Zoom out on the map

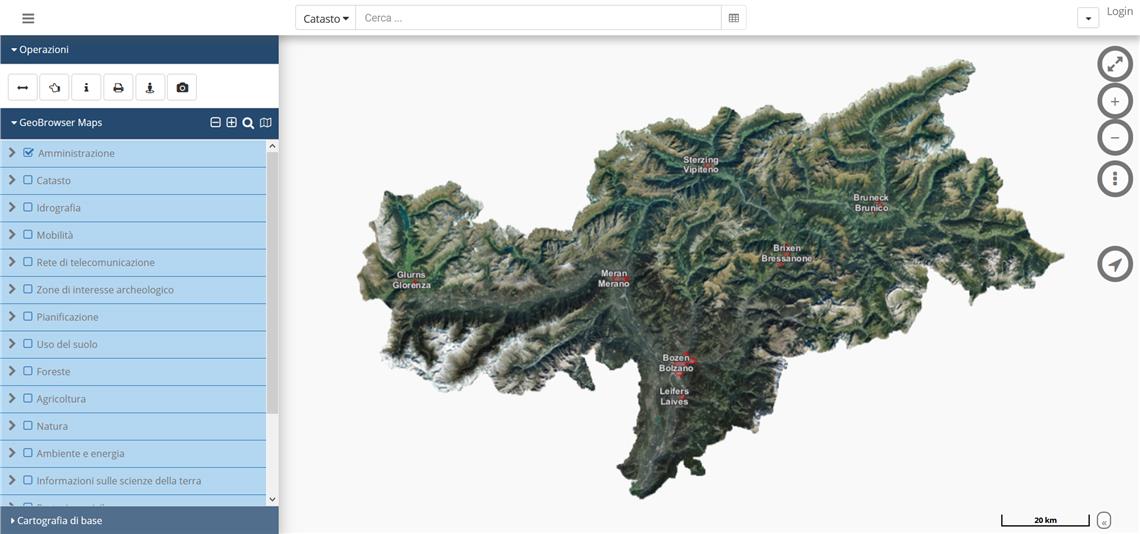[1115, 137]
